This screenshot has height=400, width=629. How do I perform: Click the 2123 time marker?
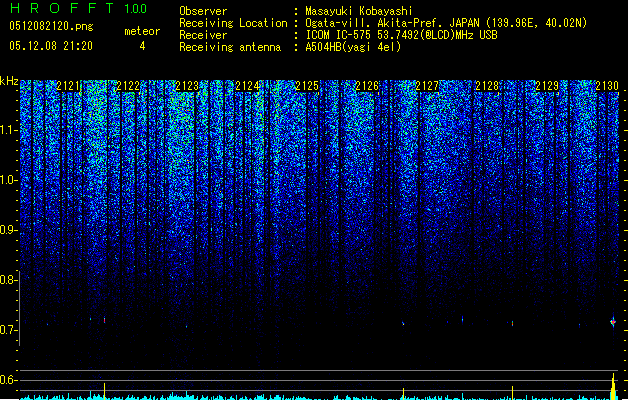point(187,86)
